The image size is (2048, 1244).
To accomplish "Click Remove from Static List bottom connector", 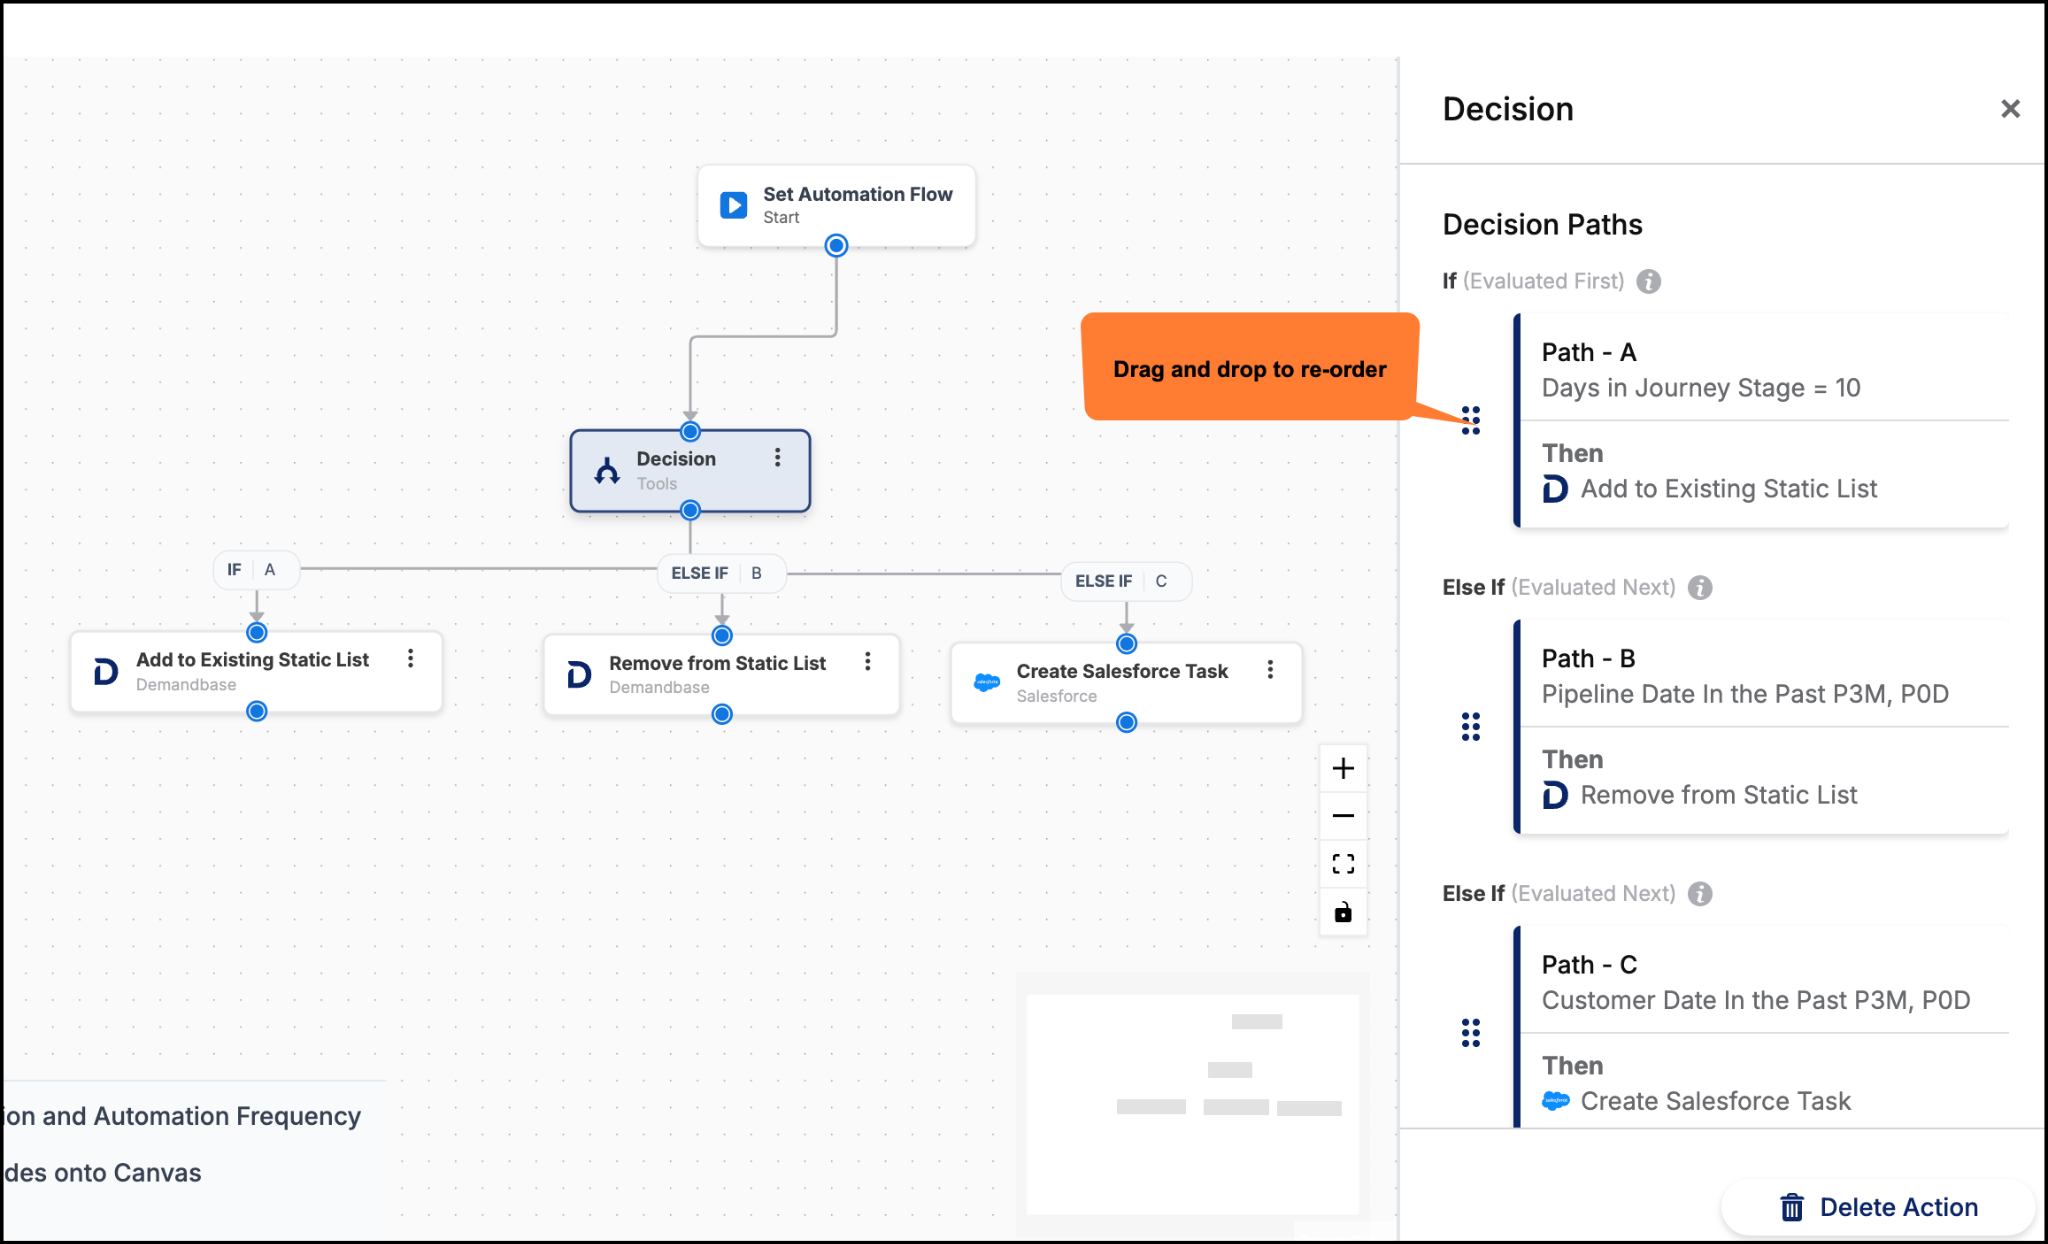I will point(721,714).
